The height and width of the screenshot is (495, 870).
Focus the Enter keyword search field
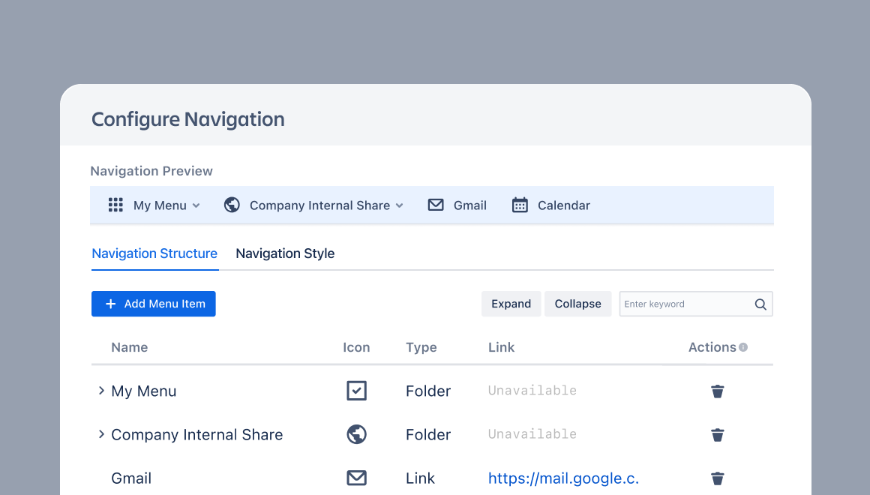[684, 304]
